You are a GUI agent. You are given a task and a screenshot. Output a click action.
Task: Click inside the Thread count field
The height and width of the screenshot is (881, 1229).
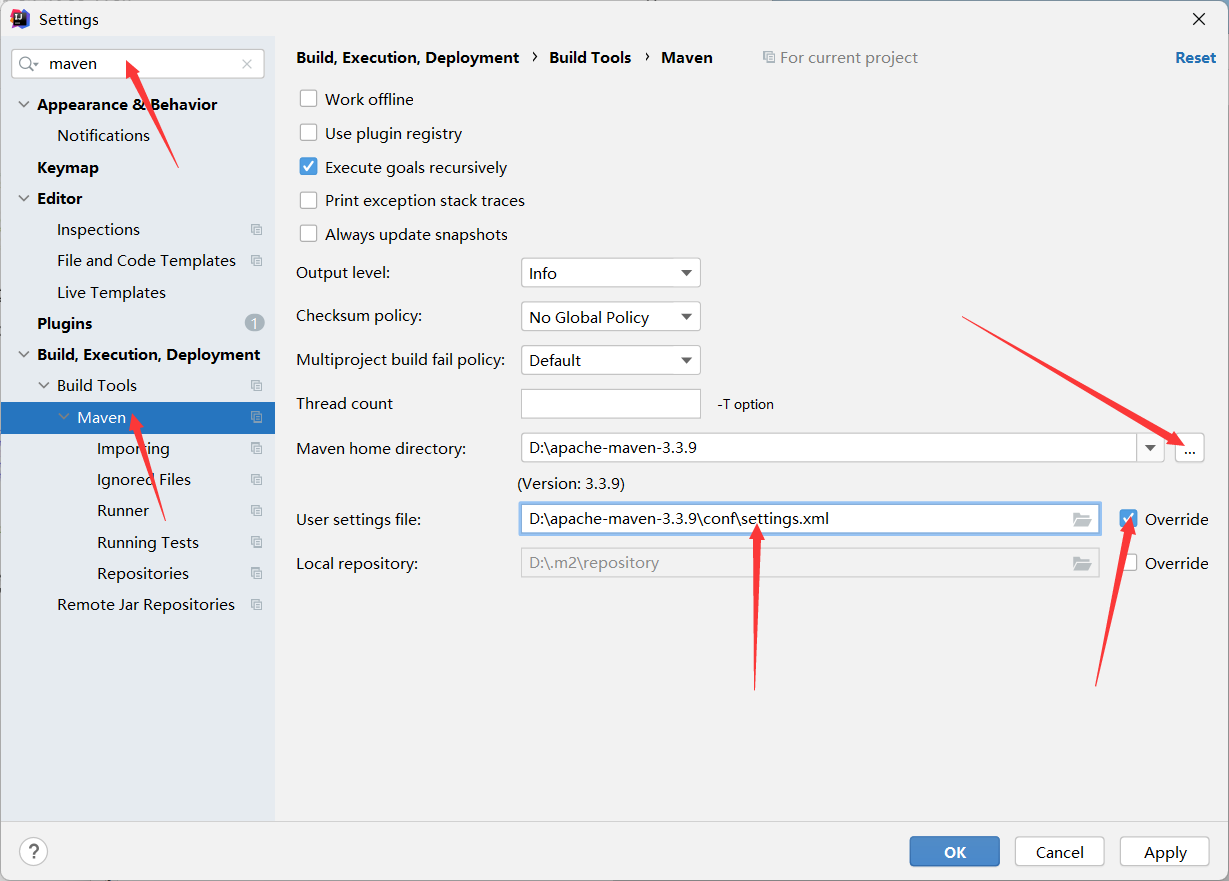(610, 403)
